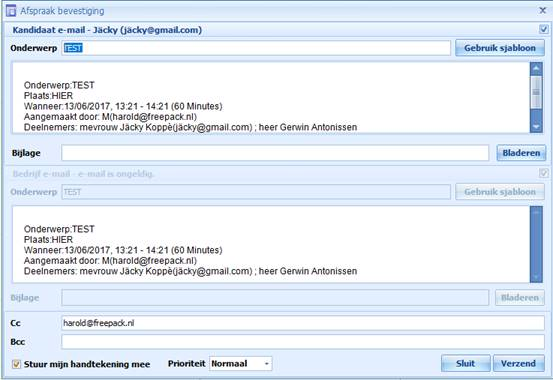Click the Verzend button

[x=518, y=363]
